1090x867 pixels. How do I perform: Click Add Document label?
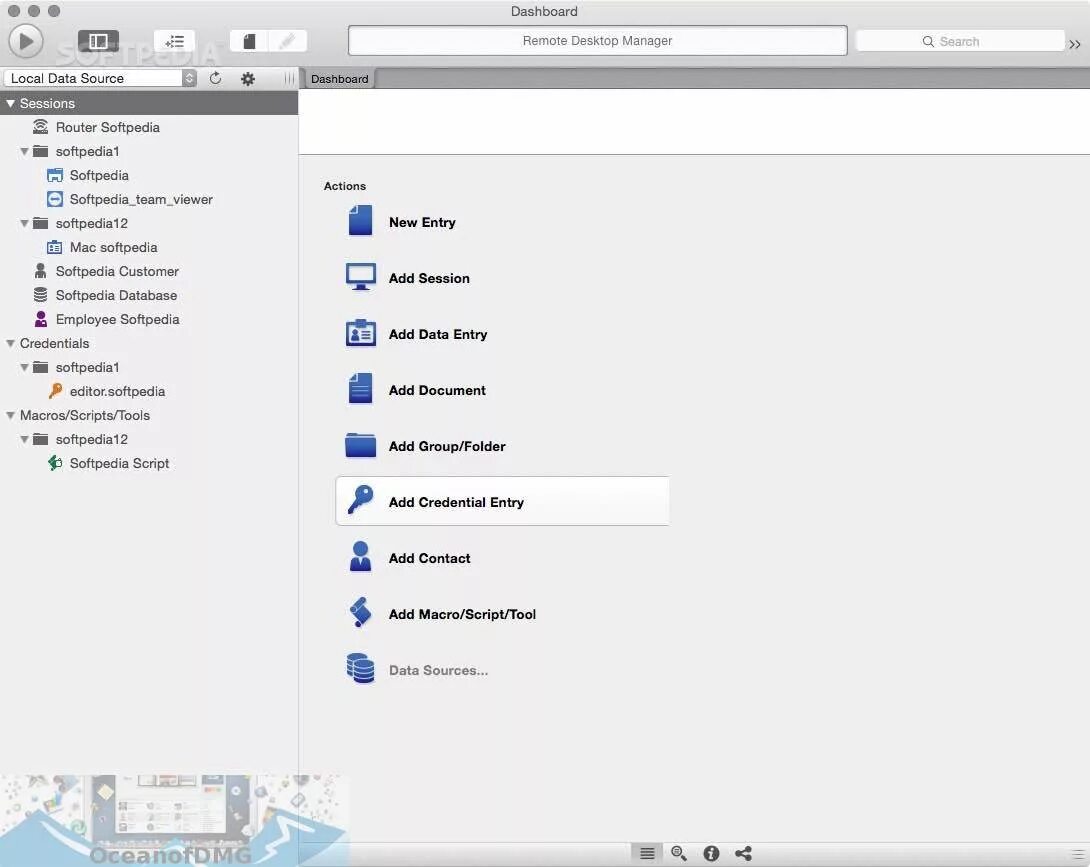[x=437, y=390]
